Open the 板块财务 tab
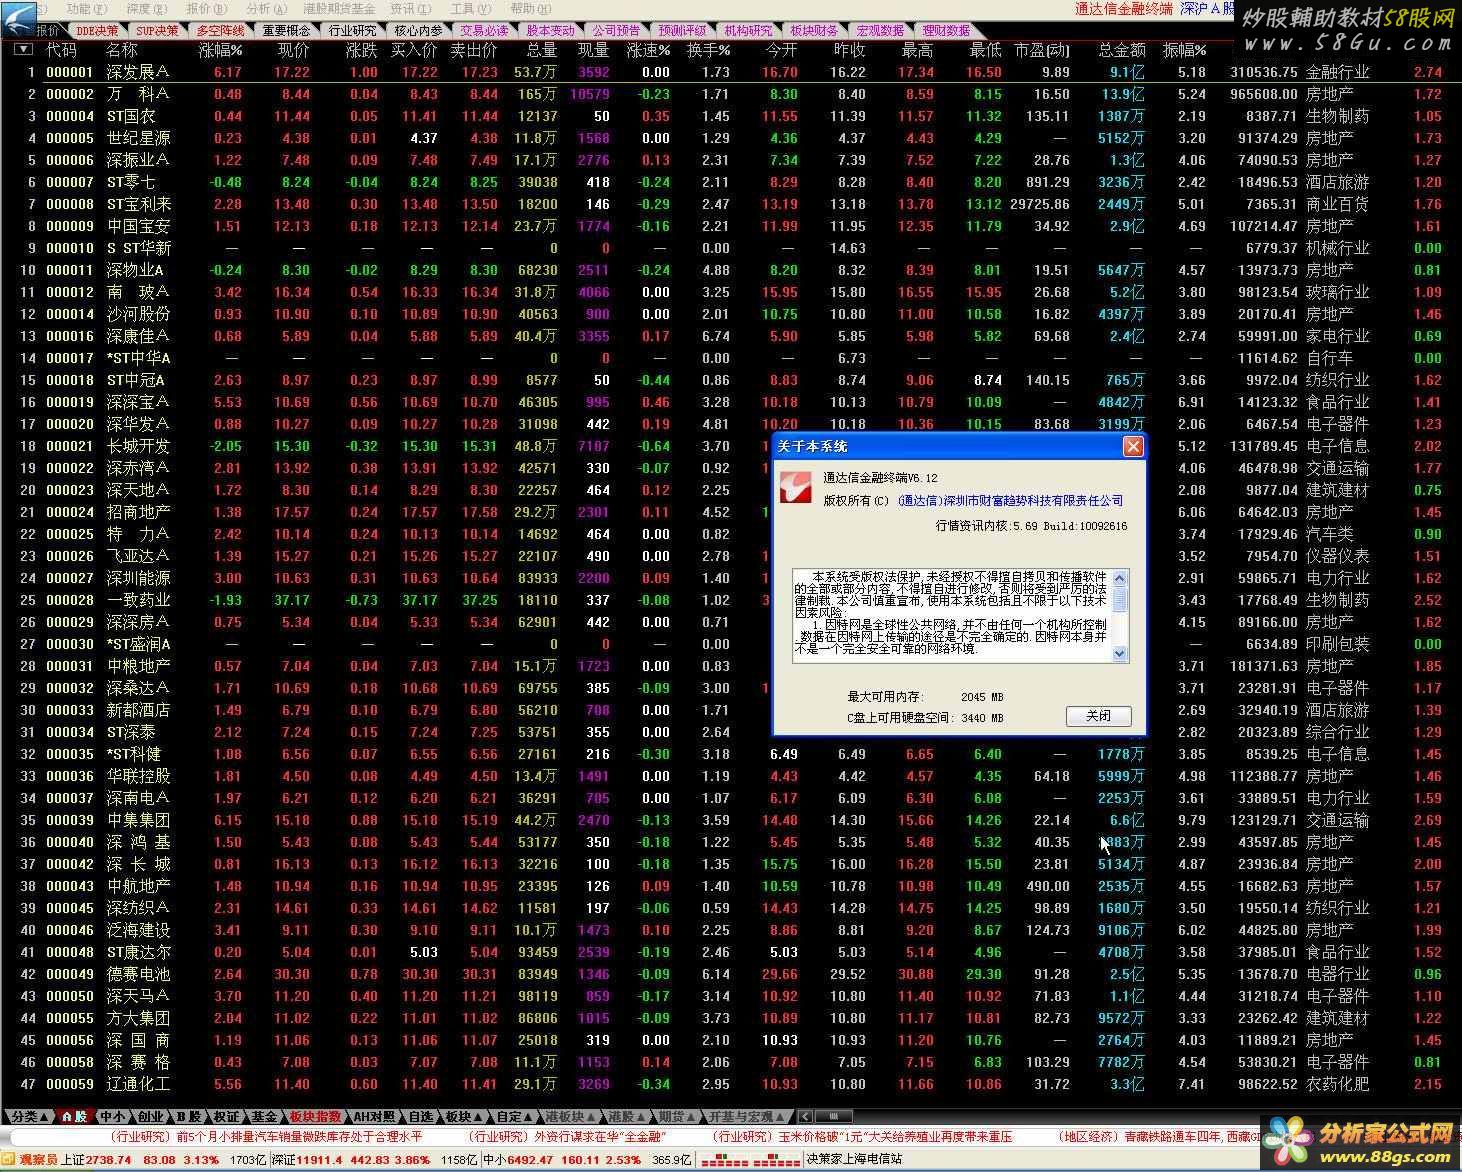Screen dimensions: 1462x1172 [x=814, y=31]
